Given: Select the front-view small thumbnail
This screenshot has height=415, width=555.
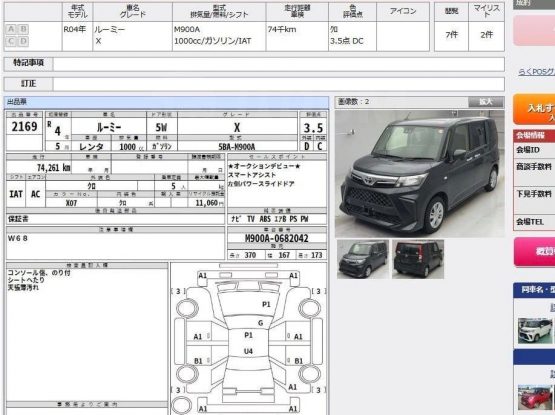Looking at the screenshot, I should (x=363, y=259).
